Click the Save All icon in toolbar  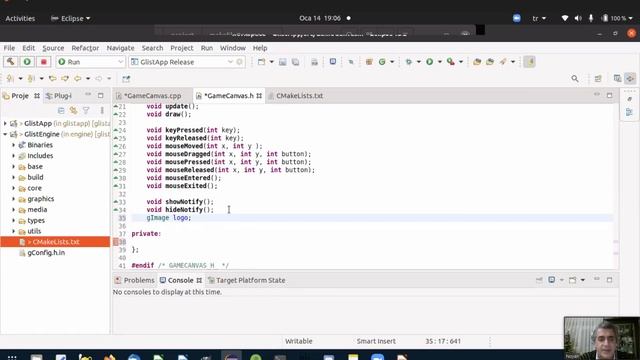[295, 62]
